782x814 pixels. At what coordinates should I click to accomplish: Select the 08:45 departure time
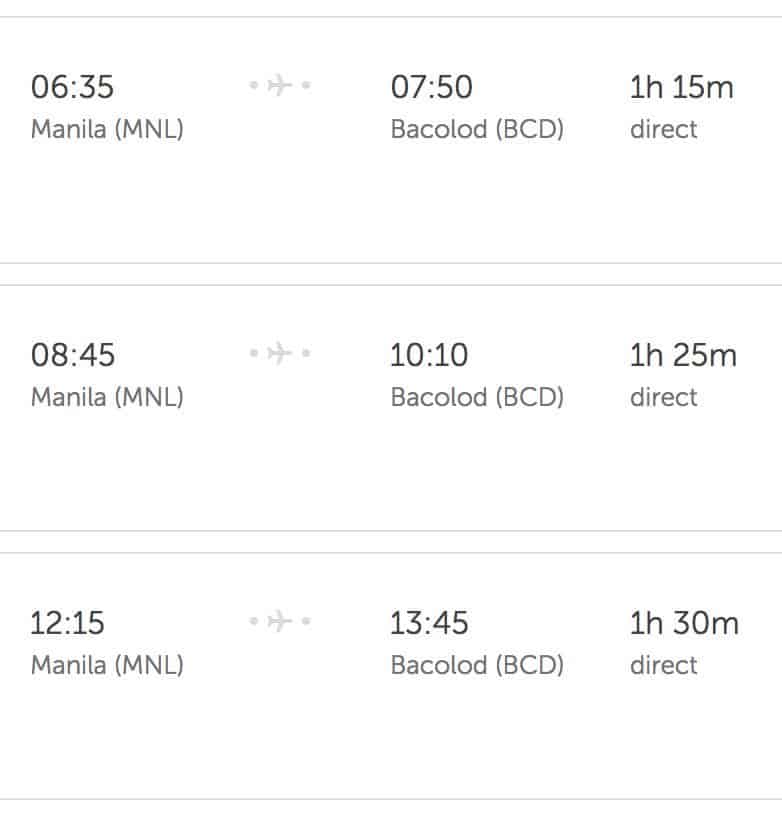tap(73, 355)
